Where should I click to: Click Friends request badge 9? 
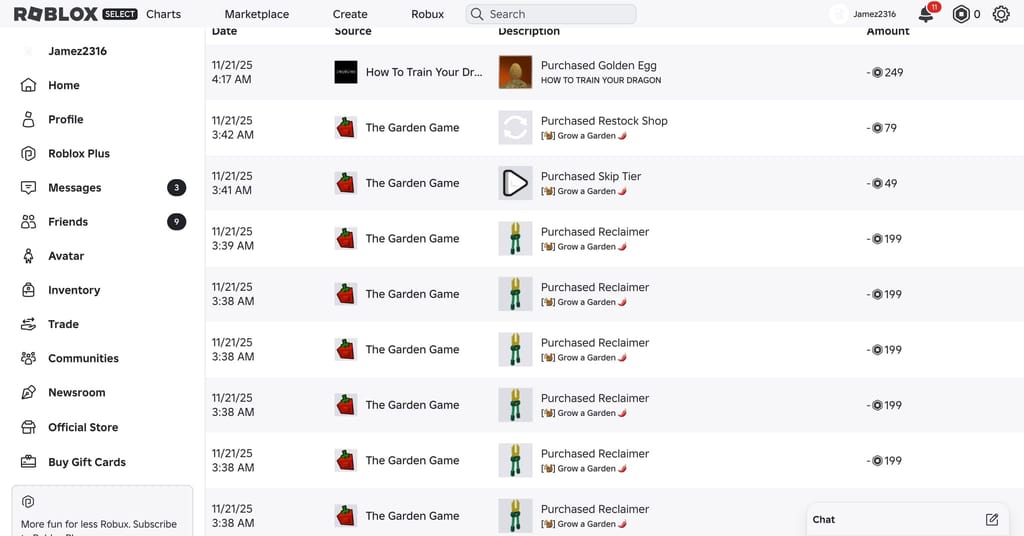[x=176, y=221]
